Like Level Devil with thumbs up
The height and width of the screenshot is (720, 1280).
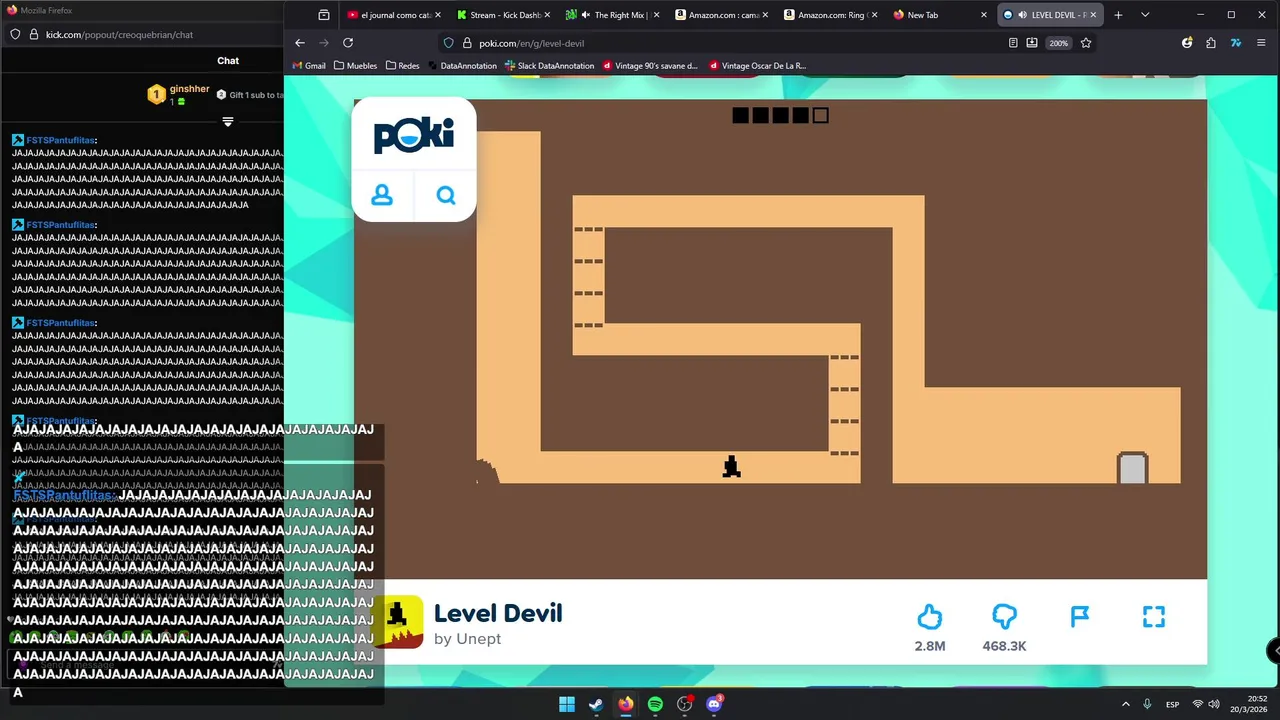930,616
